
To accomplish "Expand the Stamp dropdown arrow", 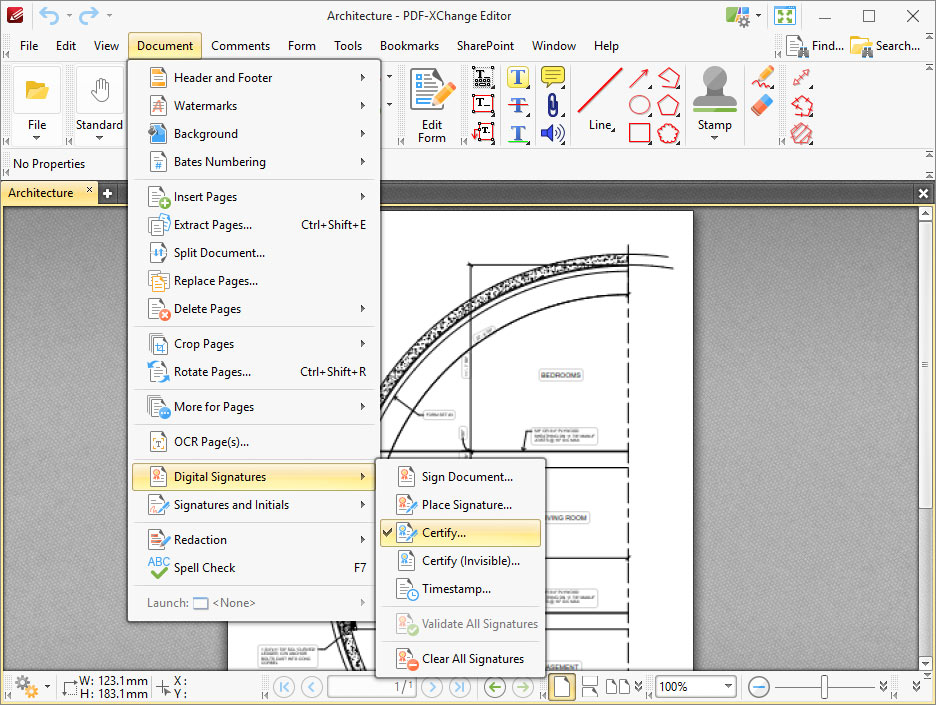I will (x=715, y=138).
